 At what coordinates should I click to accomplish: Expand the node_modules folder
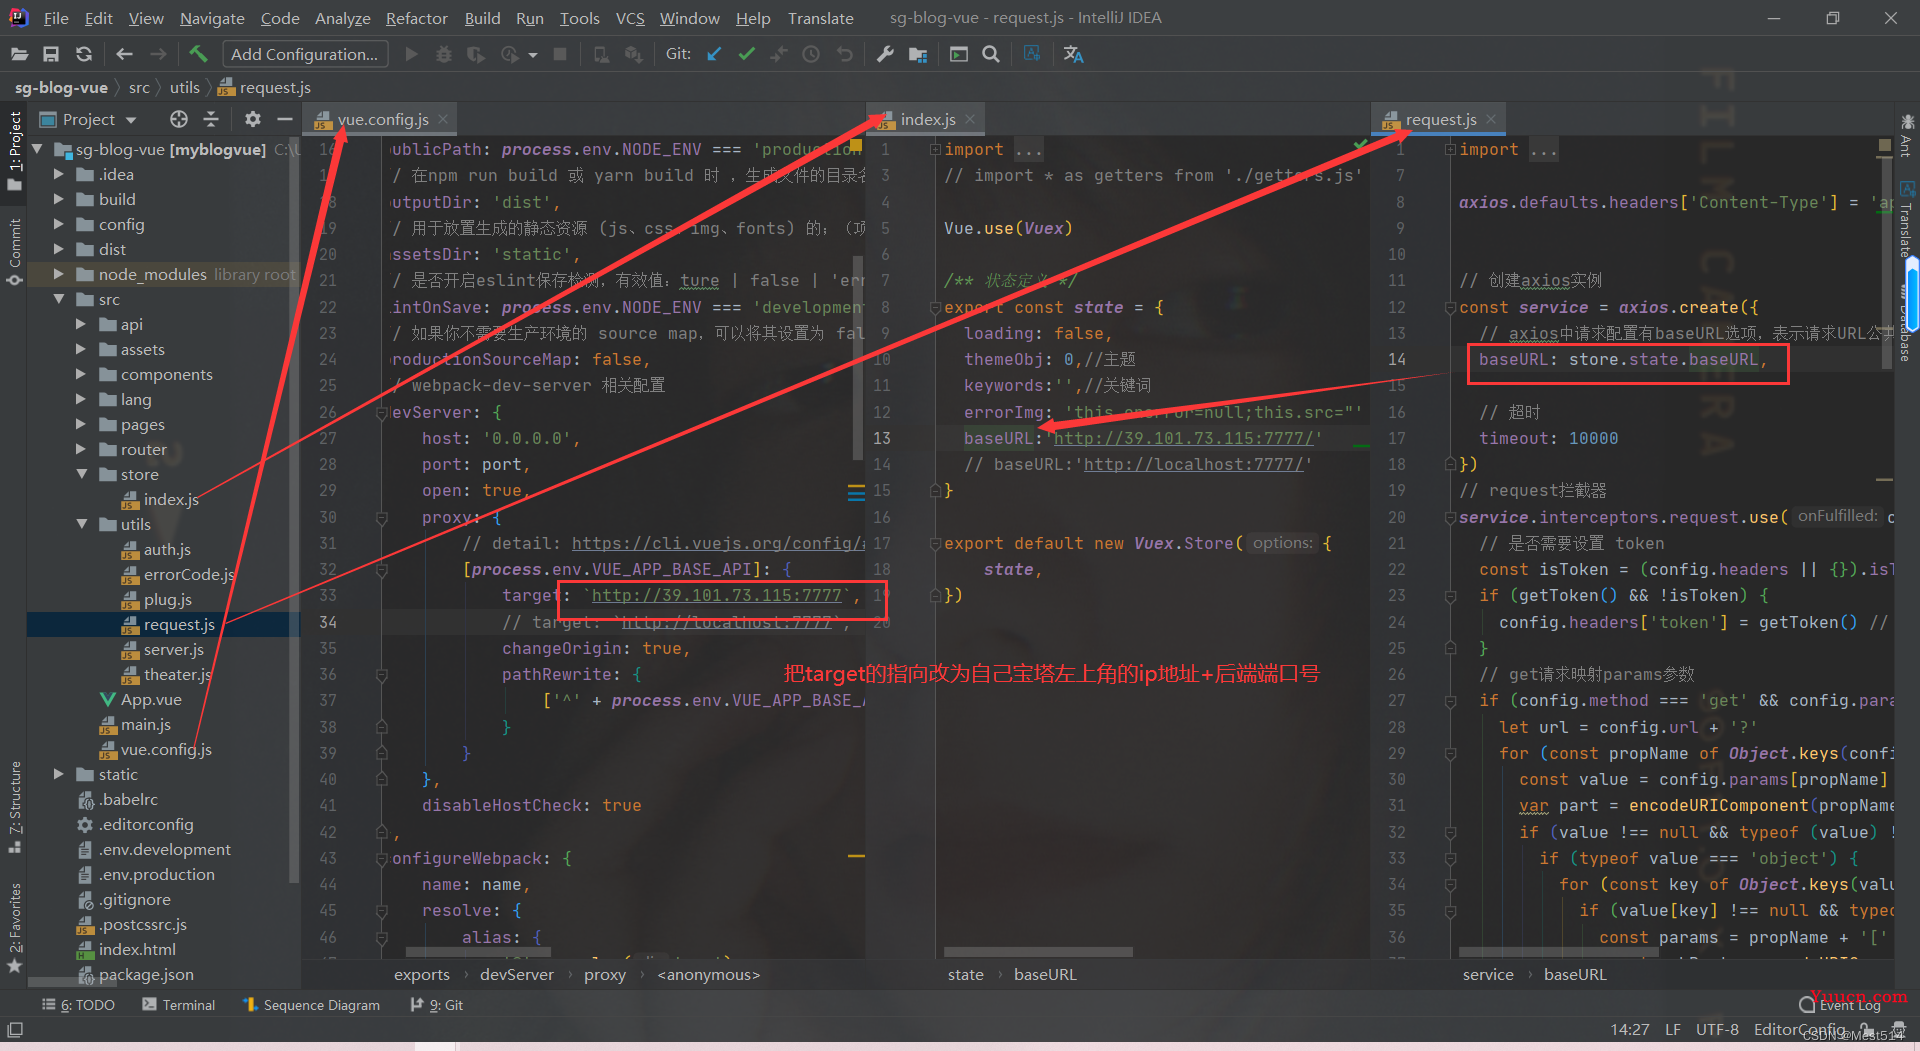58,274
